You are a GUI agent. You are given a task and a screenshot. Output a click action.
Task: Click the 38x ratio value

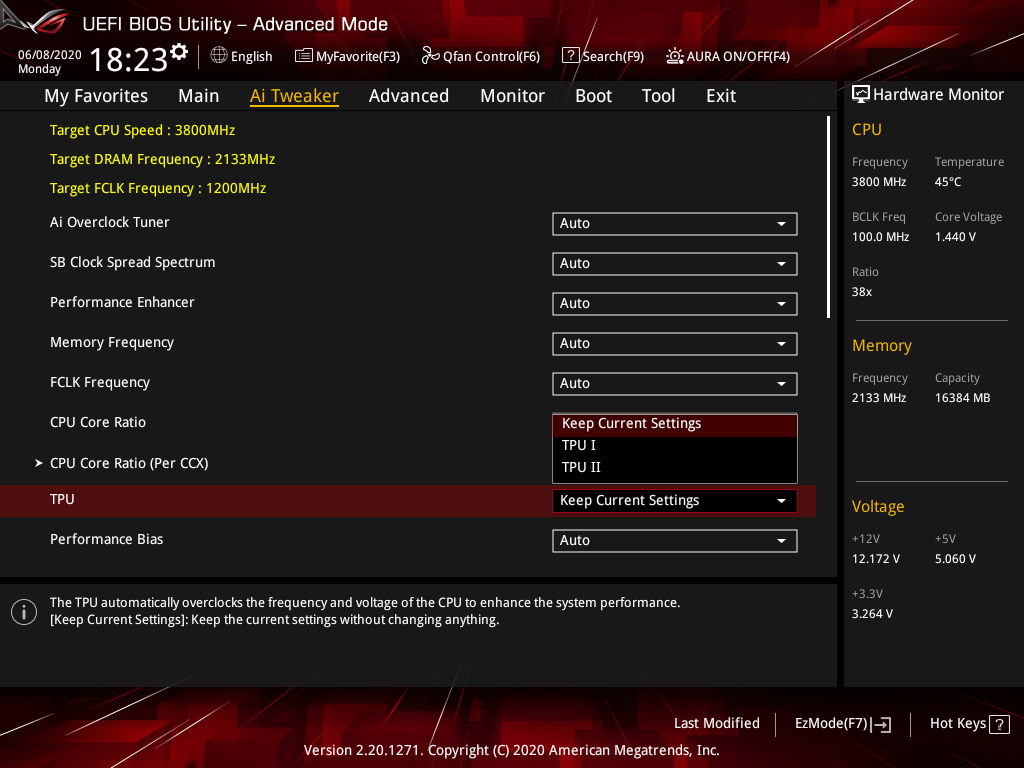click(862, 292)
